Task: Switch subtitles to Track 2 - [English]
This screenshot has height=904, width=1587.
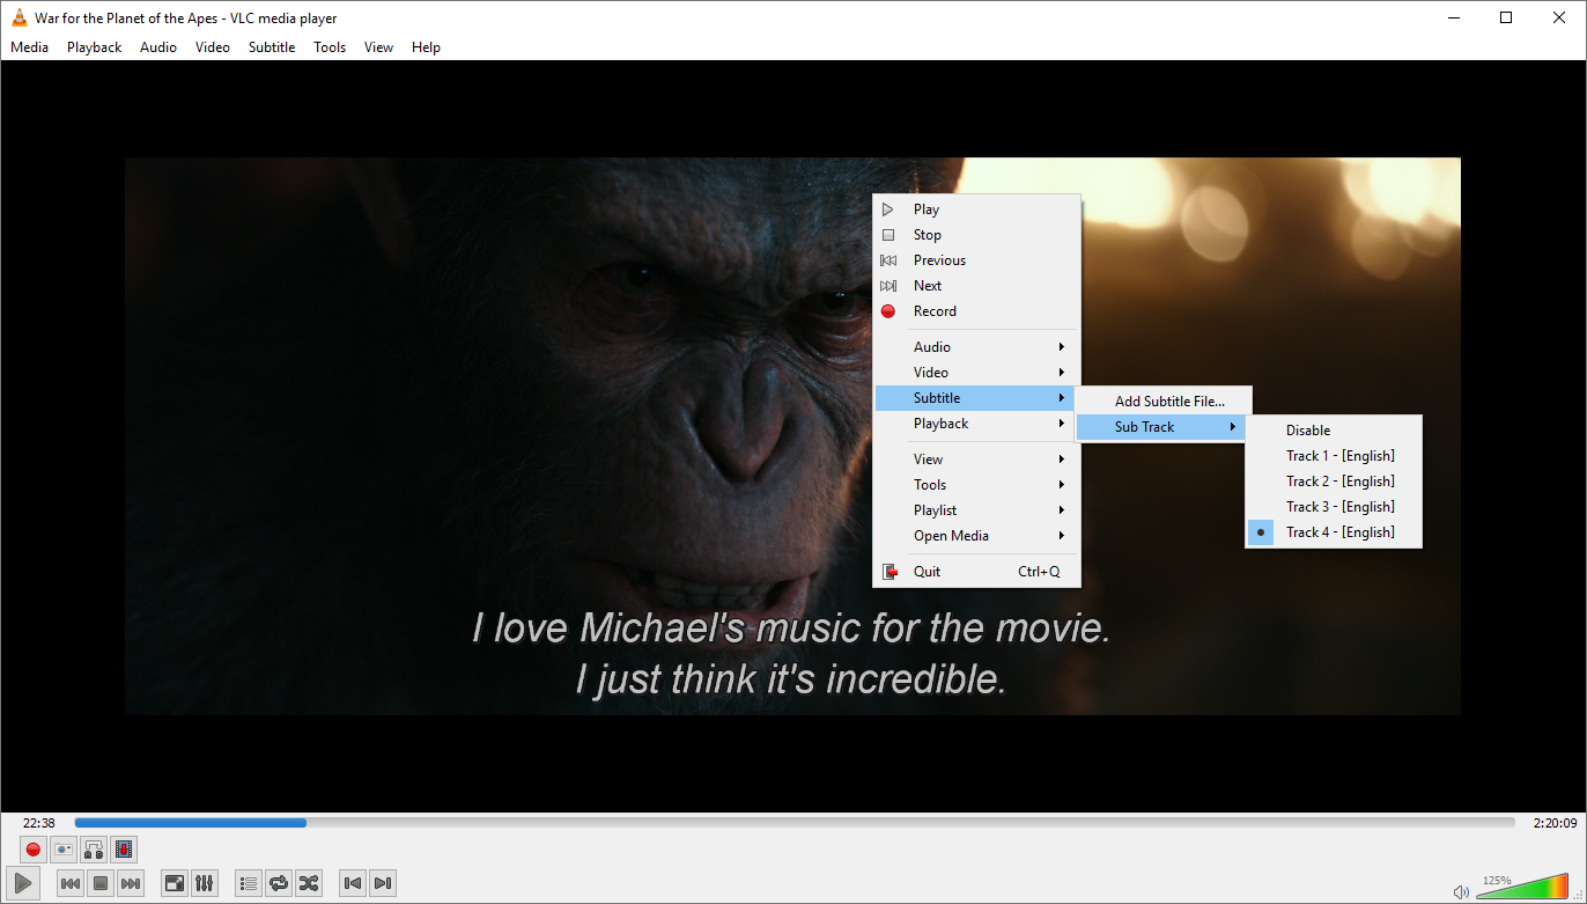Action: 1334,481
